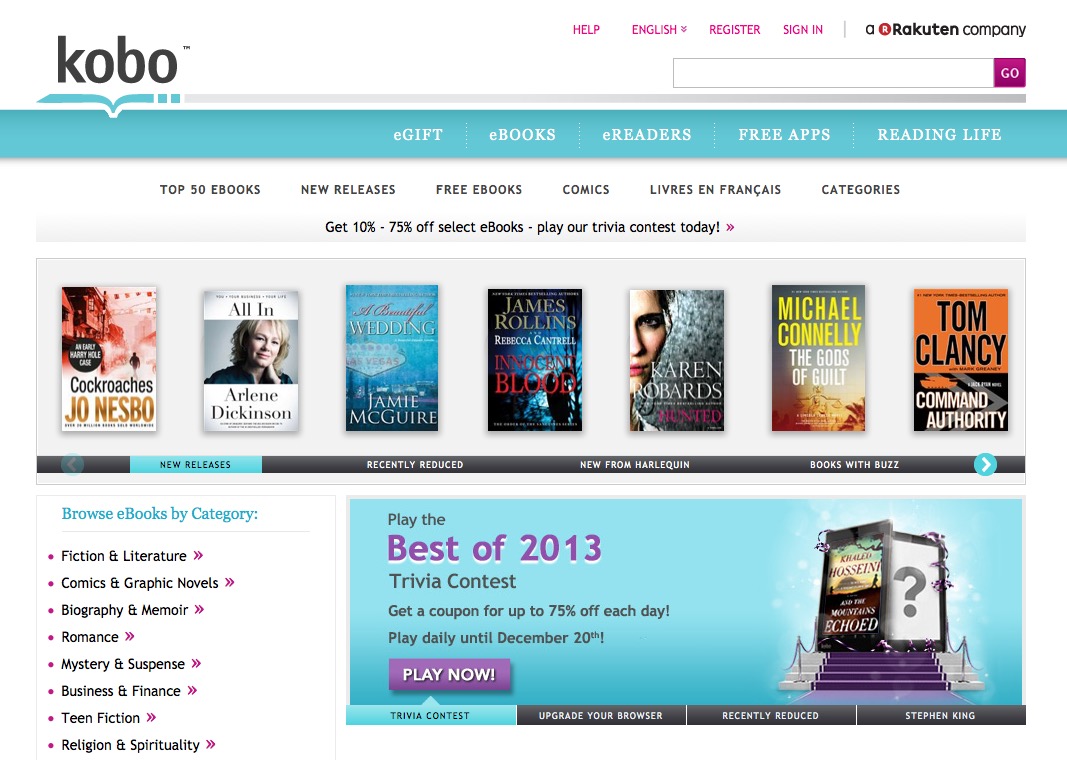Open the FREE APPS section

784,134
